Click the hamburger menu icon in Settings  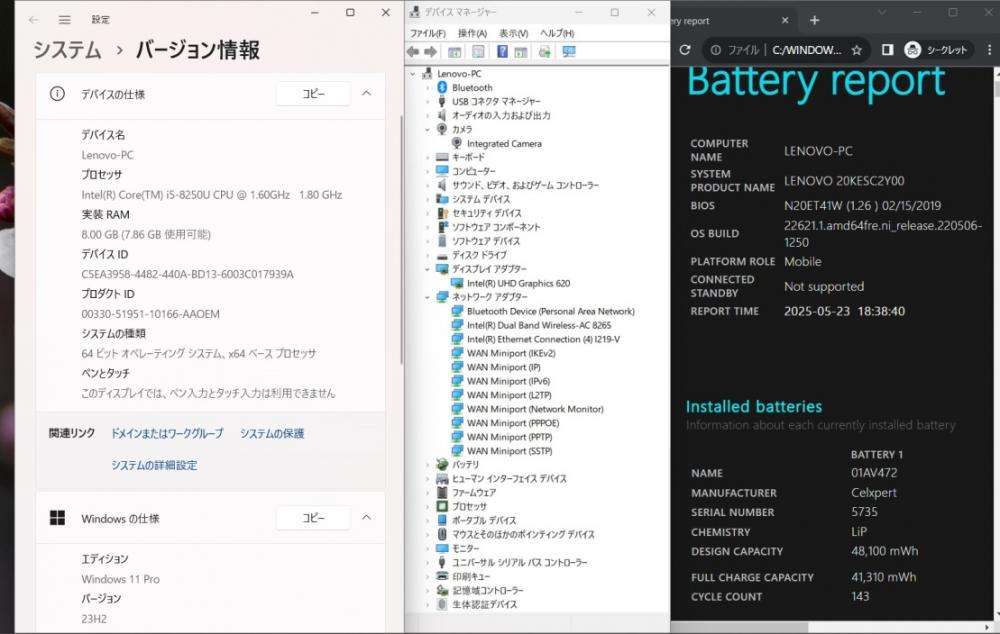coord(64,20)
